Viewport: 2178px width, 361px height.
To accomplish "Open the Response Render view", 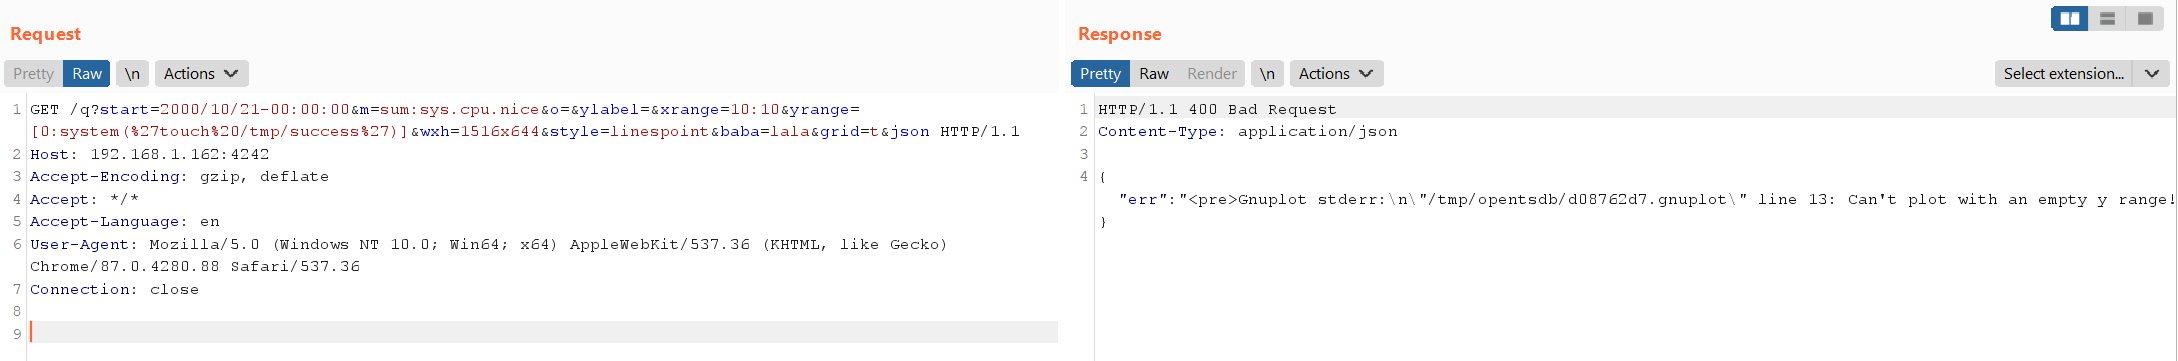I will pyautogui.click(x=1212, y=74).
